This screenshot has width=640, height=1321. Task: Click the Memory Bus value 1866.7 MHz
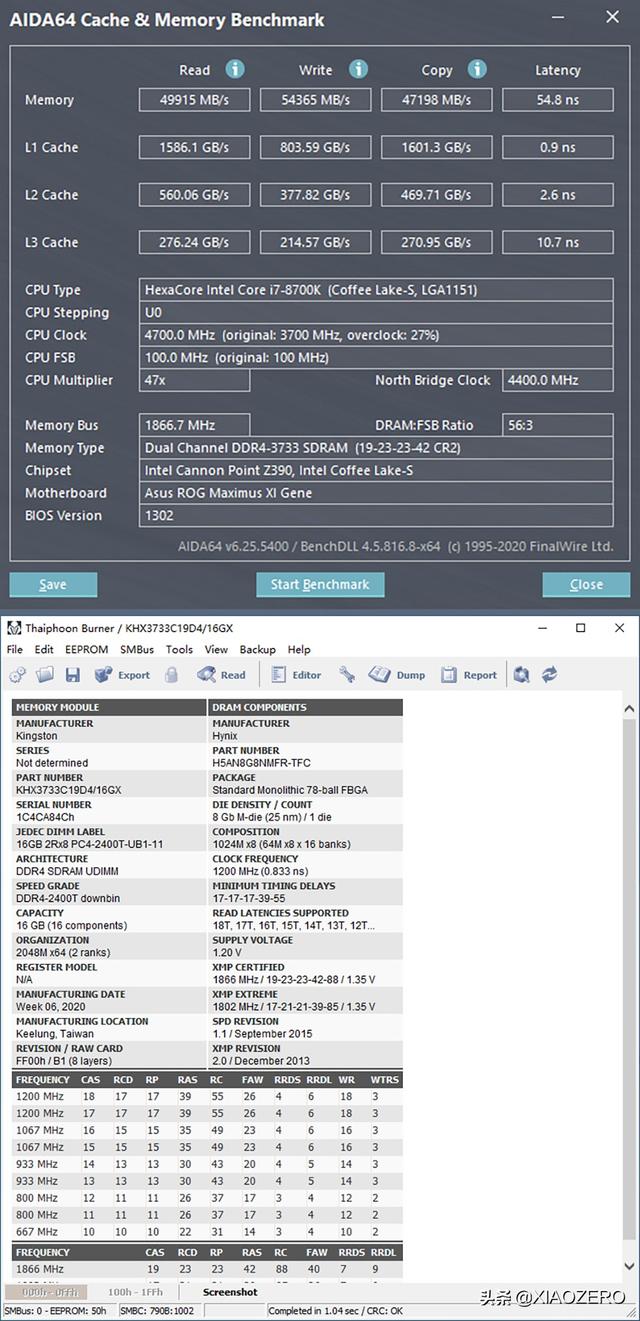click(x=194, y=425)
